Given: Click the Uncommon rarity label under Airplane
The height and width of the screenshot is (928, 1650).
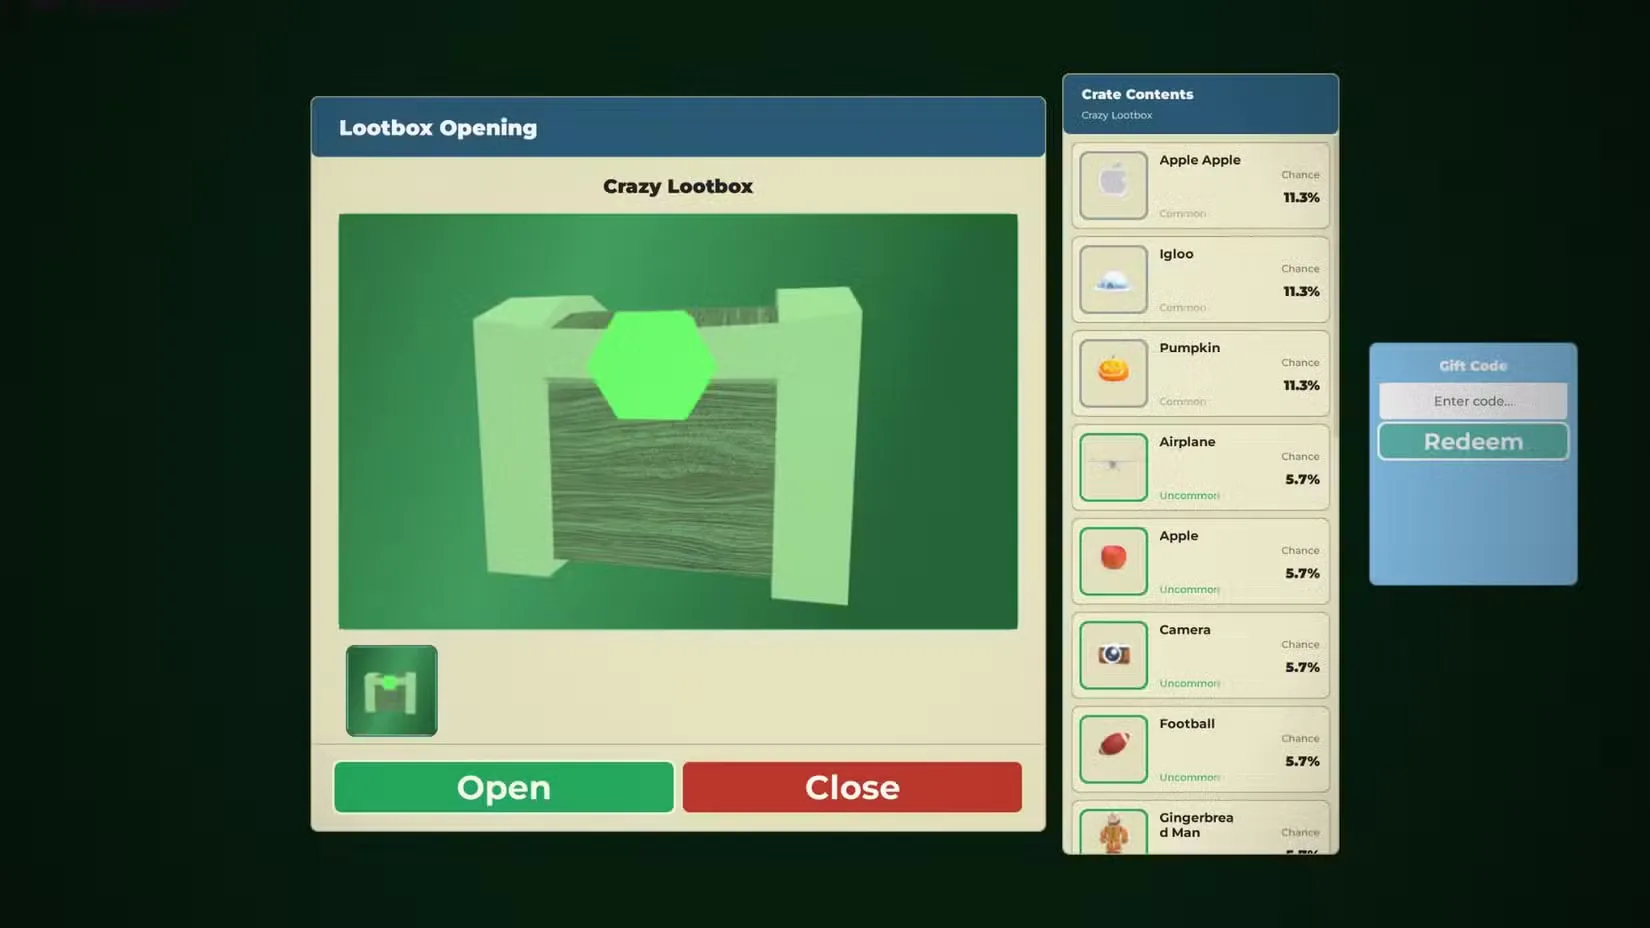Looking at the screenshot, I should 1189,496.
